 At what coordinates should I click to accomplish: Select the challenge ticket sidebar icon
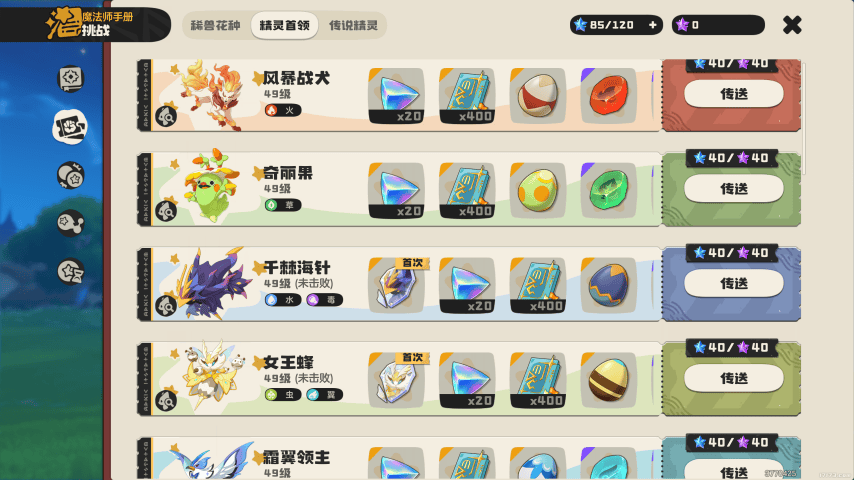[70, 127]
